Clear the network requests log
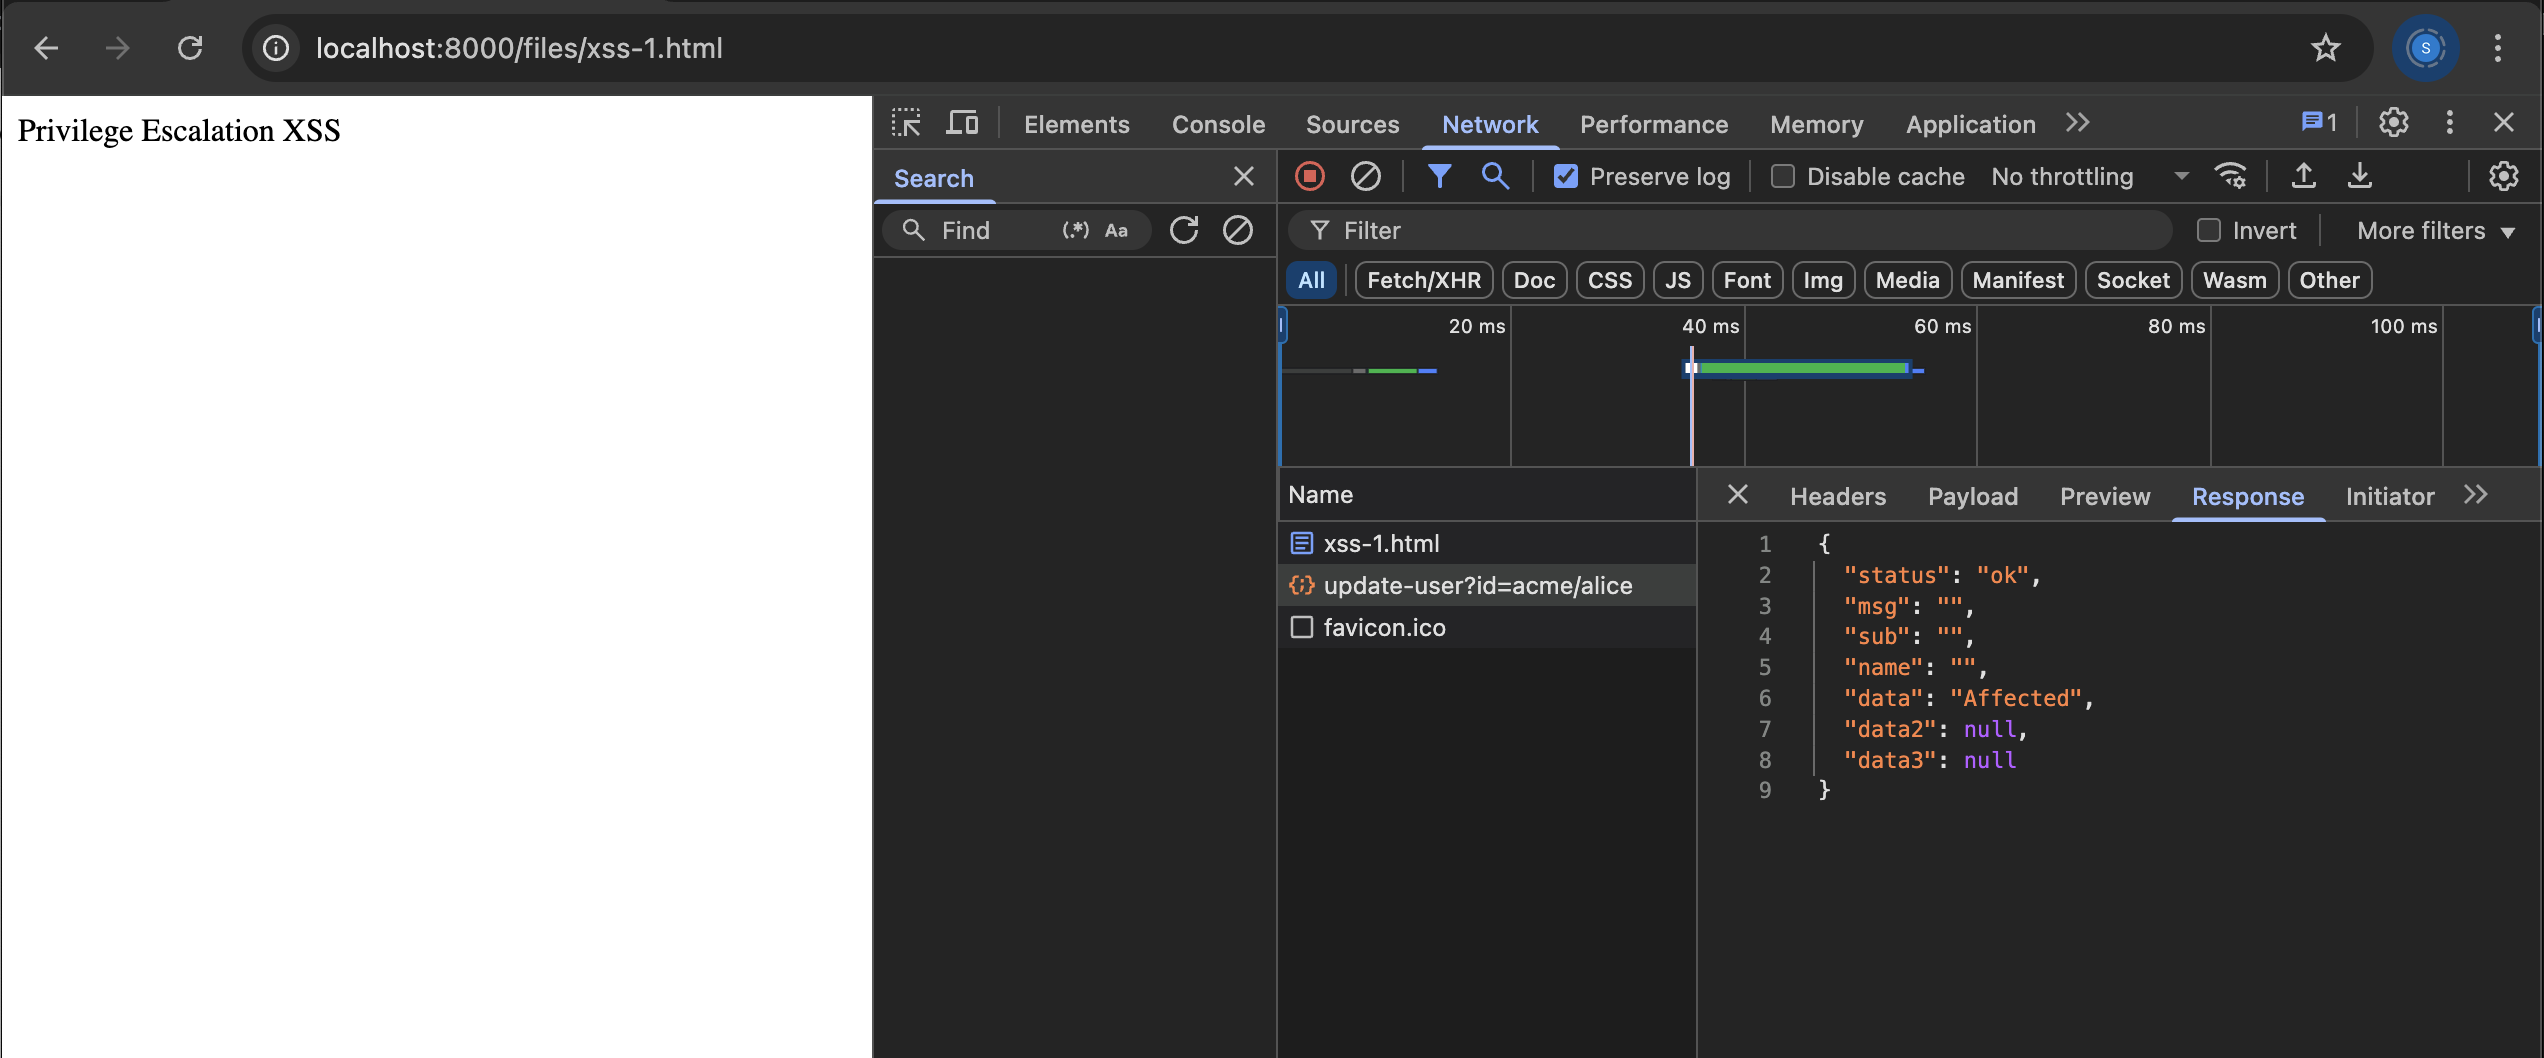This screenshot has height=1058, width=2544. point(1366,176)
